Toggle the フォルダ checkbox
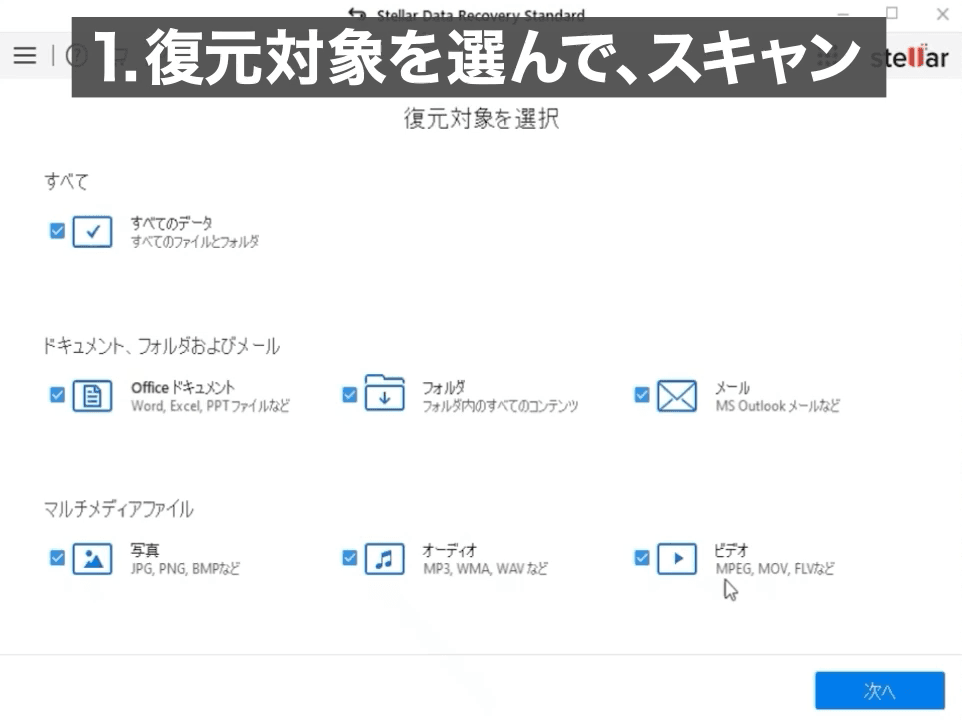Image resolution: width=962 pixels, height=720 pixels. coord(349,394)
